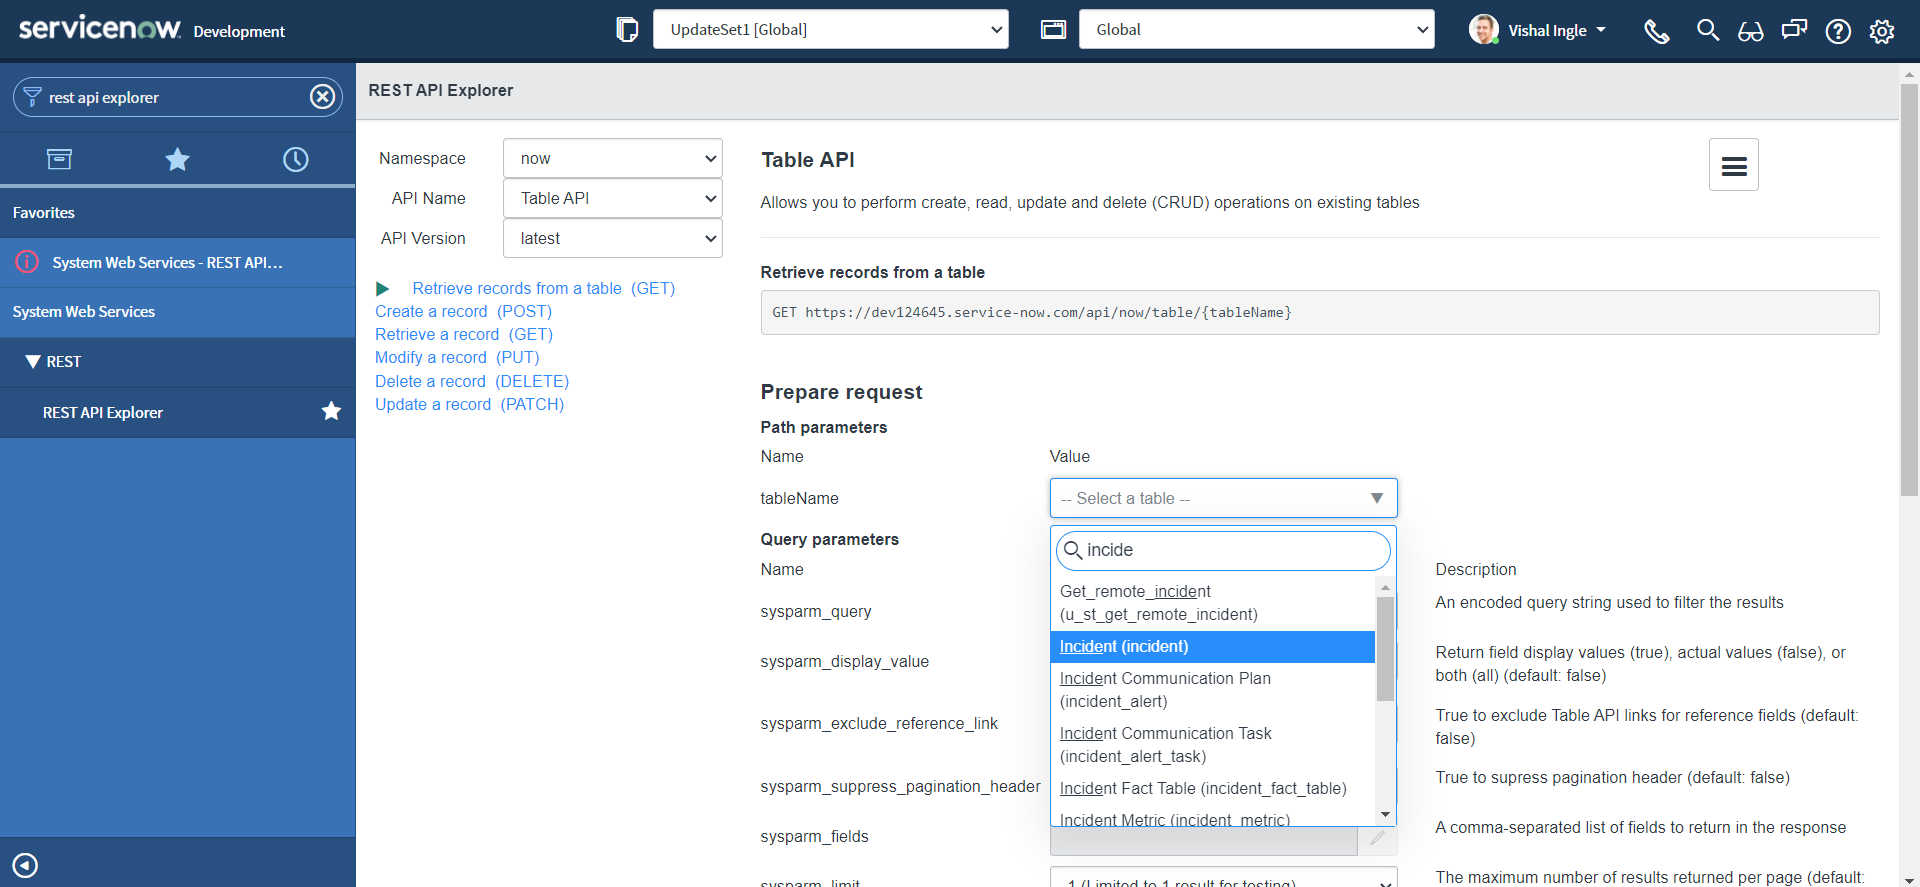Select Incident (incident) table option
Viewport: 1920px width, 887px height.
pyautogui.click(x=1213, y=646)
